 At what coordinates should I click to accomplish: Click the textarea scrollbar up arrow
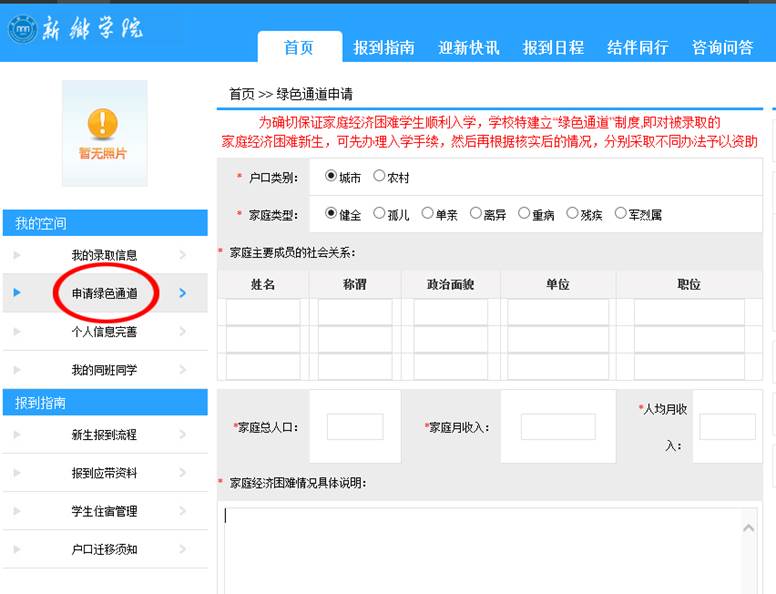(x=748, y=528)
